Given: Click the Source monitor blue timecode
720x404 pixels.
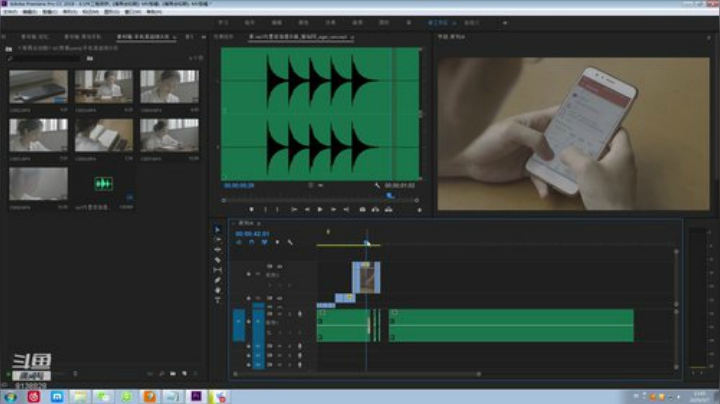Looking at the screenshot, I should pos(239,185).
